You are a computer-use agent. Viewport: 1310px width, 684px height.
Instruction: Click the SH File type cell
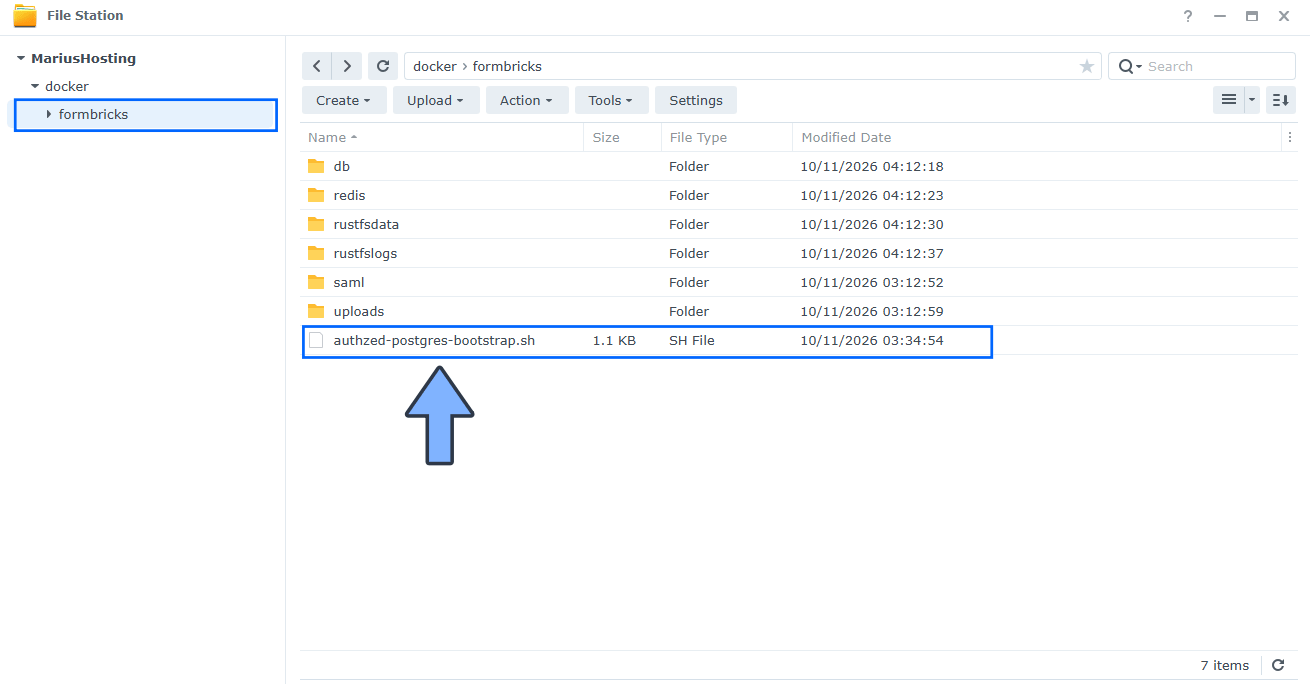[x=692, y=340]
